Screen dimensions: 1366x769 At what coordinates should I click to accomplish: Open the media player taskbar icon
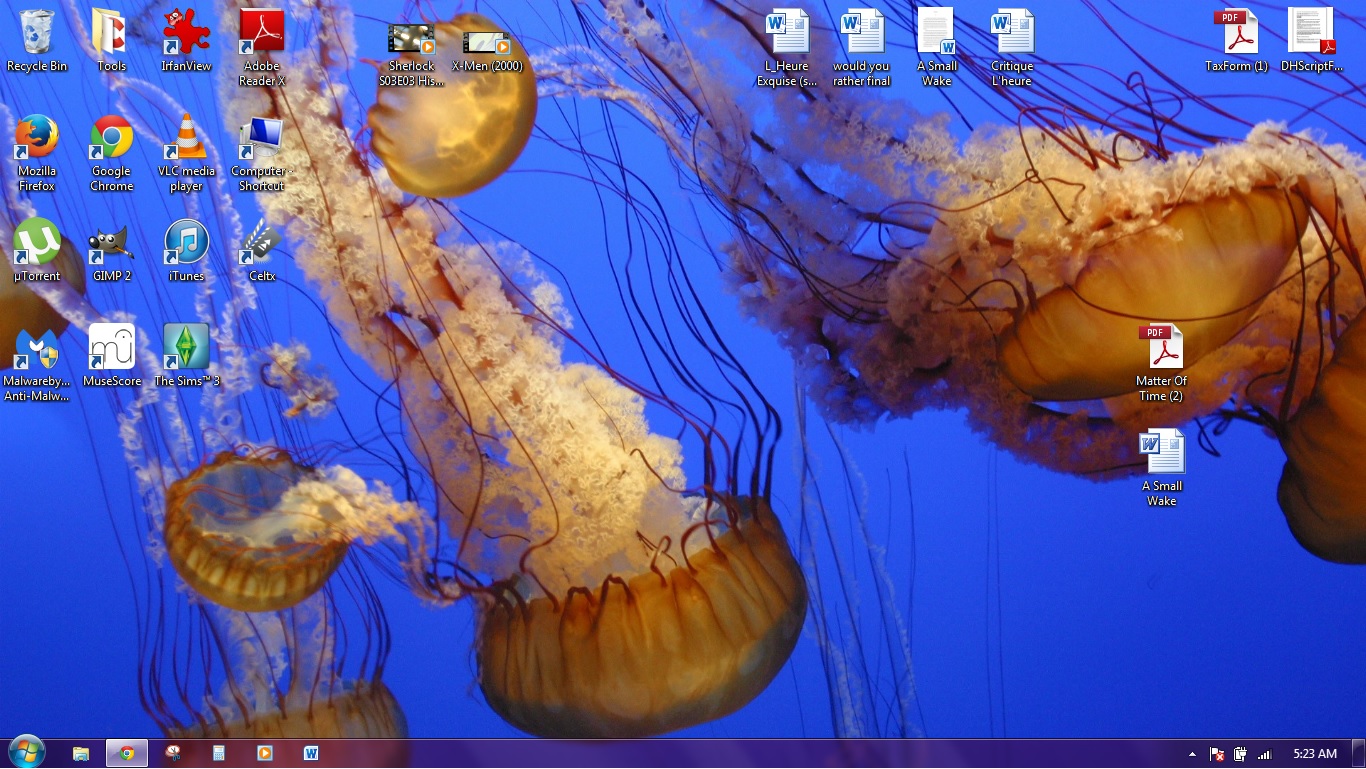[265, 753]
